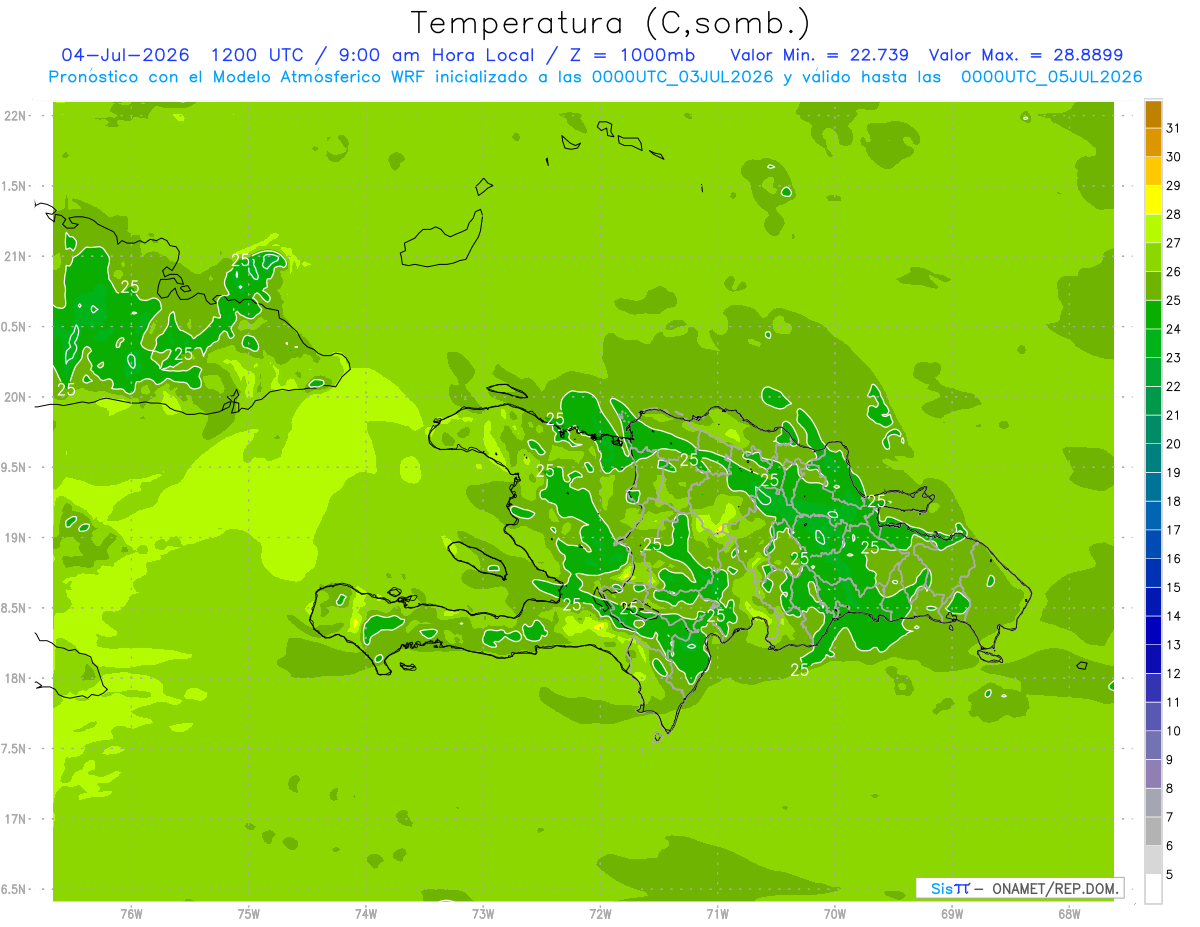Click the legend value 16
The image size is (1200, 927).
[x=1174, y=559]
